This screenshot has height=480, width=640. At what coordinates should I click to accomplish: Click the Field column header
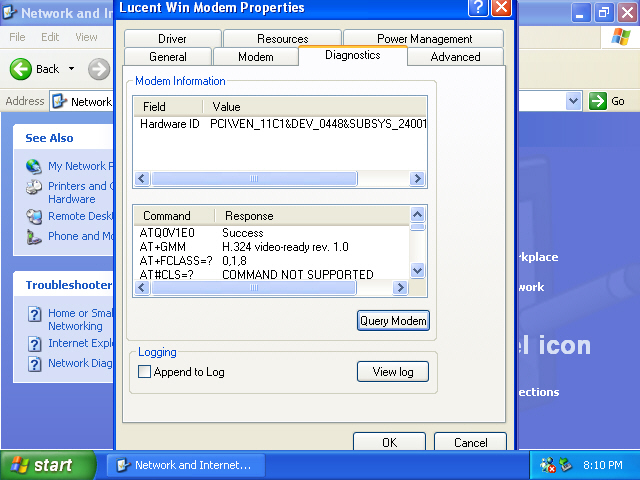click(x=168, y=107)
